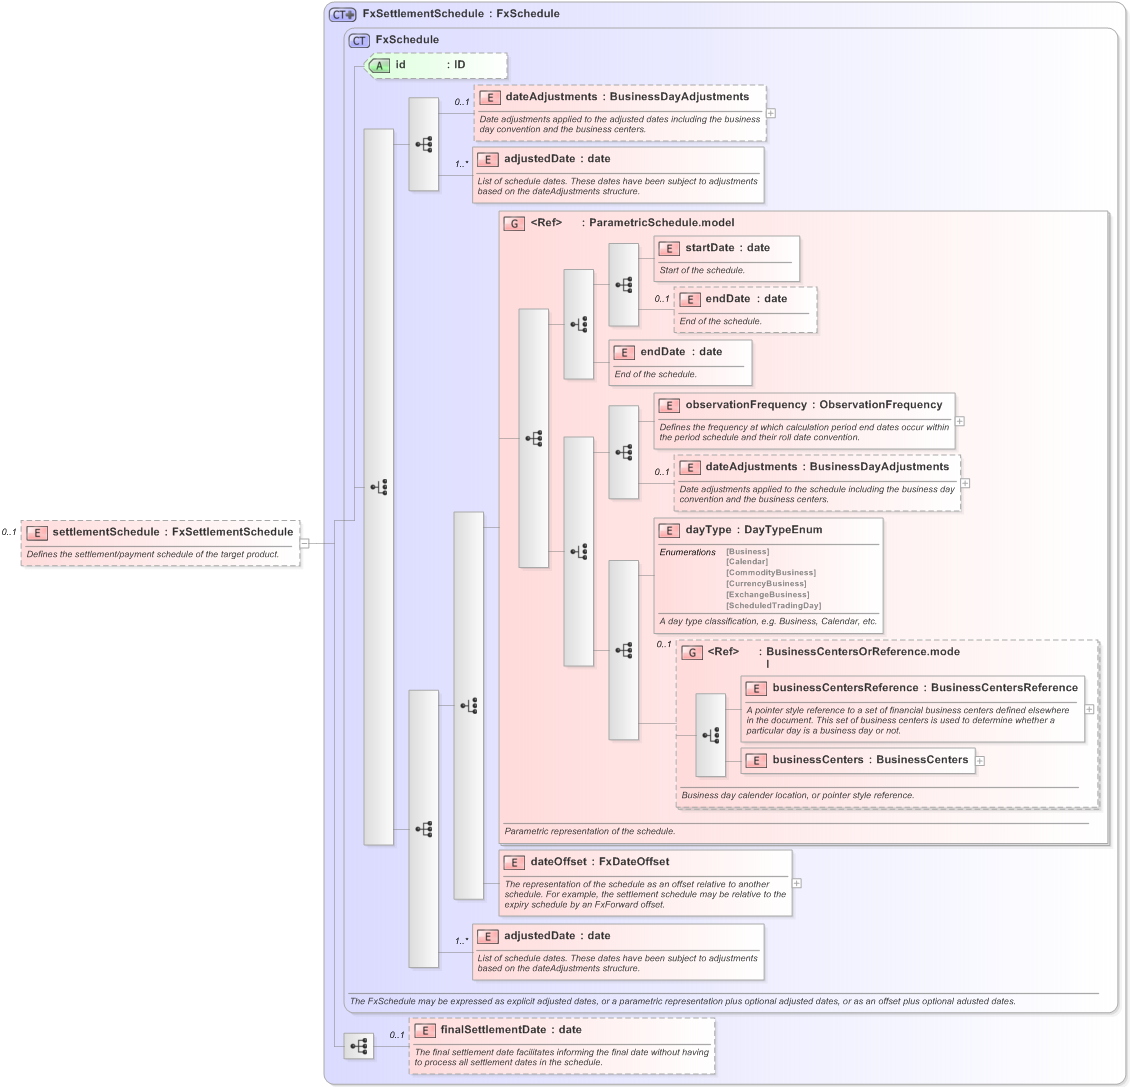Click the CT icon beside FxSchedule
The image size is (1130, 1087).
359,40
